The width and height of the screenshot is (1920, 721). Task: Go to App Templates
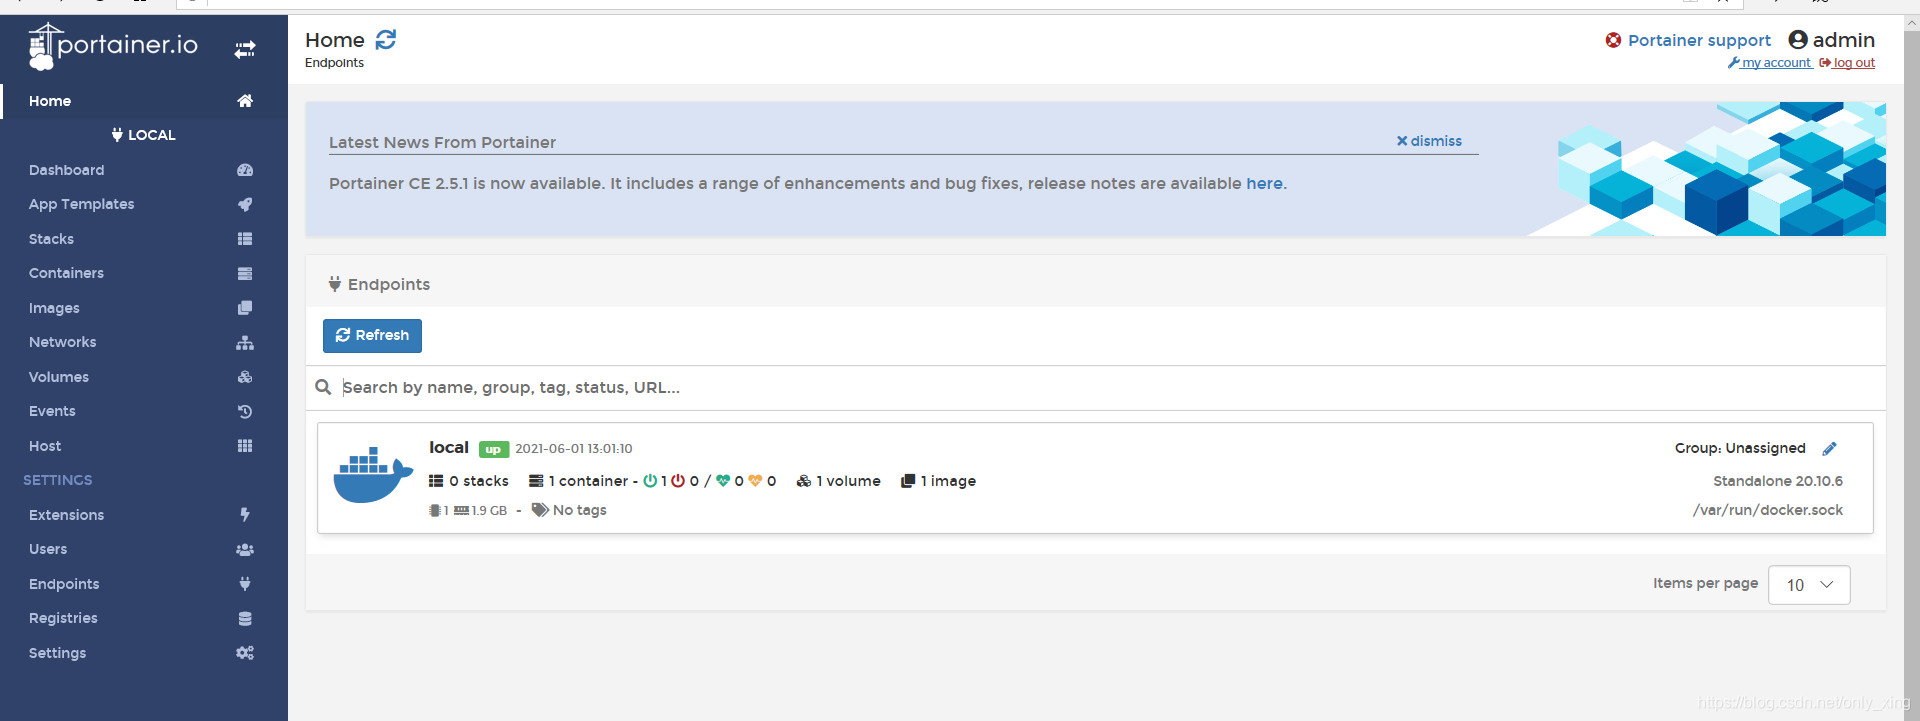pyautogui.click(x=81, y=204)
